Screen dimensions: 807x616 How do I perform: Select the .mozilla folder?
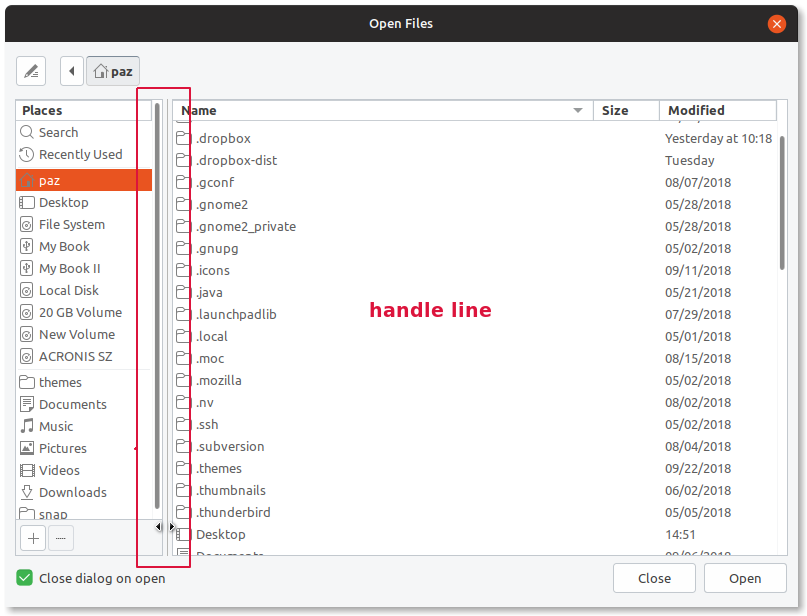tap(474, 380)
